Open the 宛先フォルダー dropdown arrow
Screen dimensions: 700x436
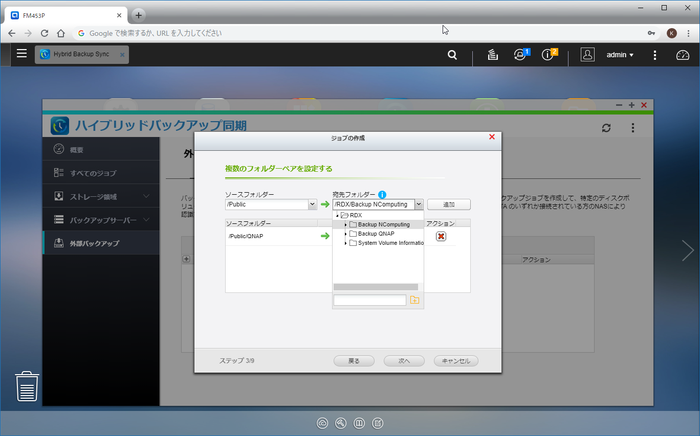point(419,204)
